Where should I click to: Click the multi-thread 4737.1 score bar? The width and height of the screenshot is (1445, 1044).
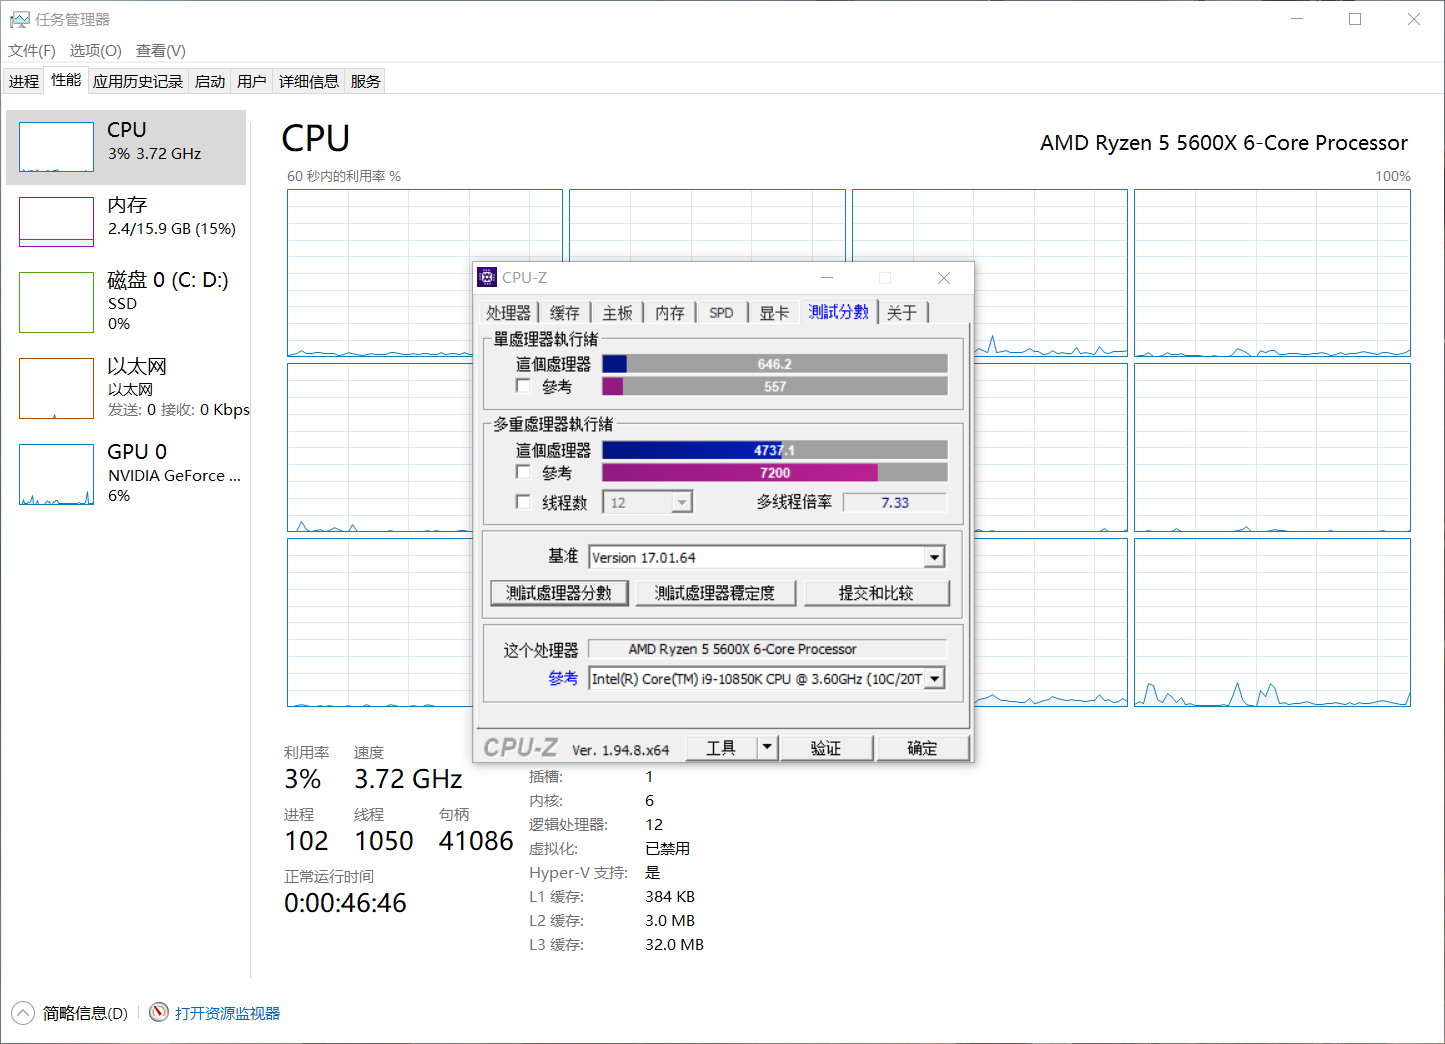tap(775, 450)
